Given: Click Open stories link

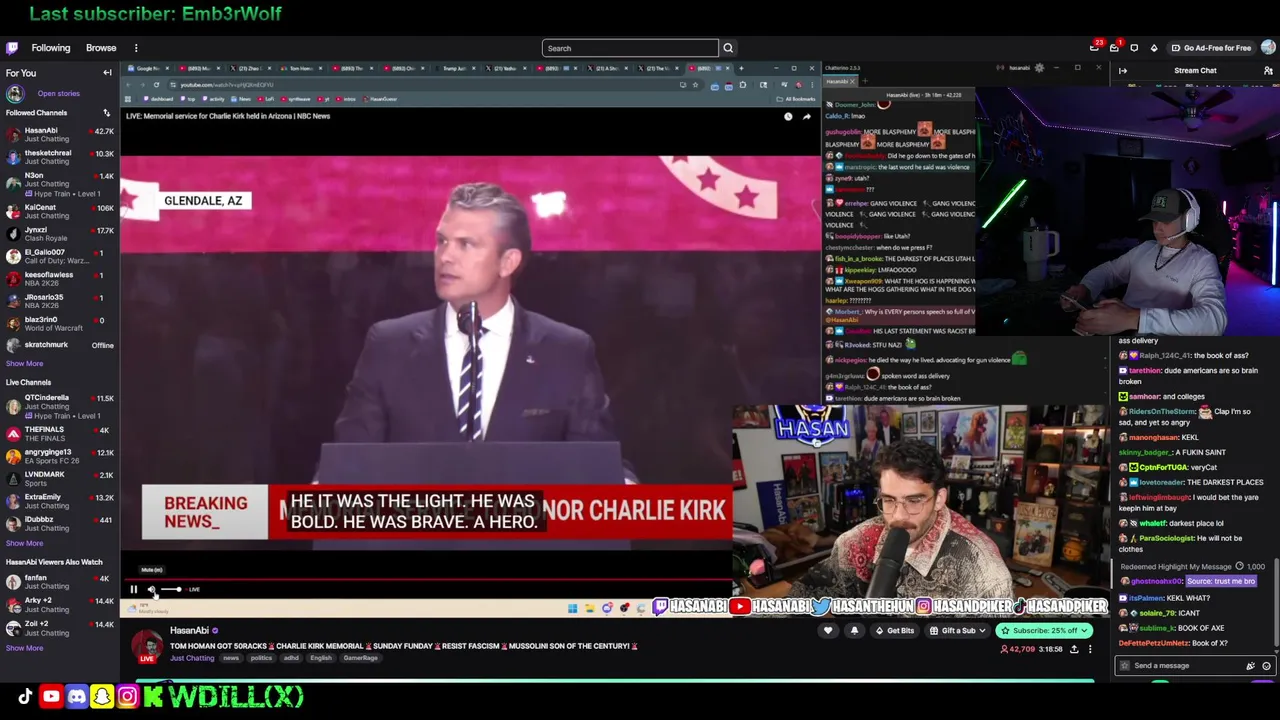Looking at the screenshot, I should pyautogui.click(x=58, y=94).
